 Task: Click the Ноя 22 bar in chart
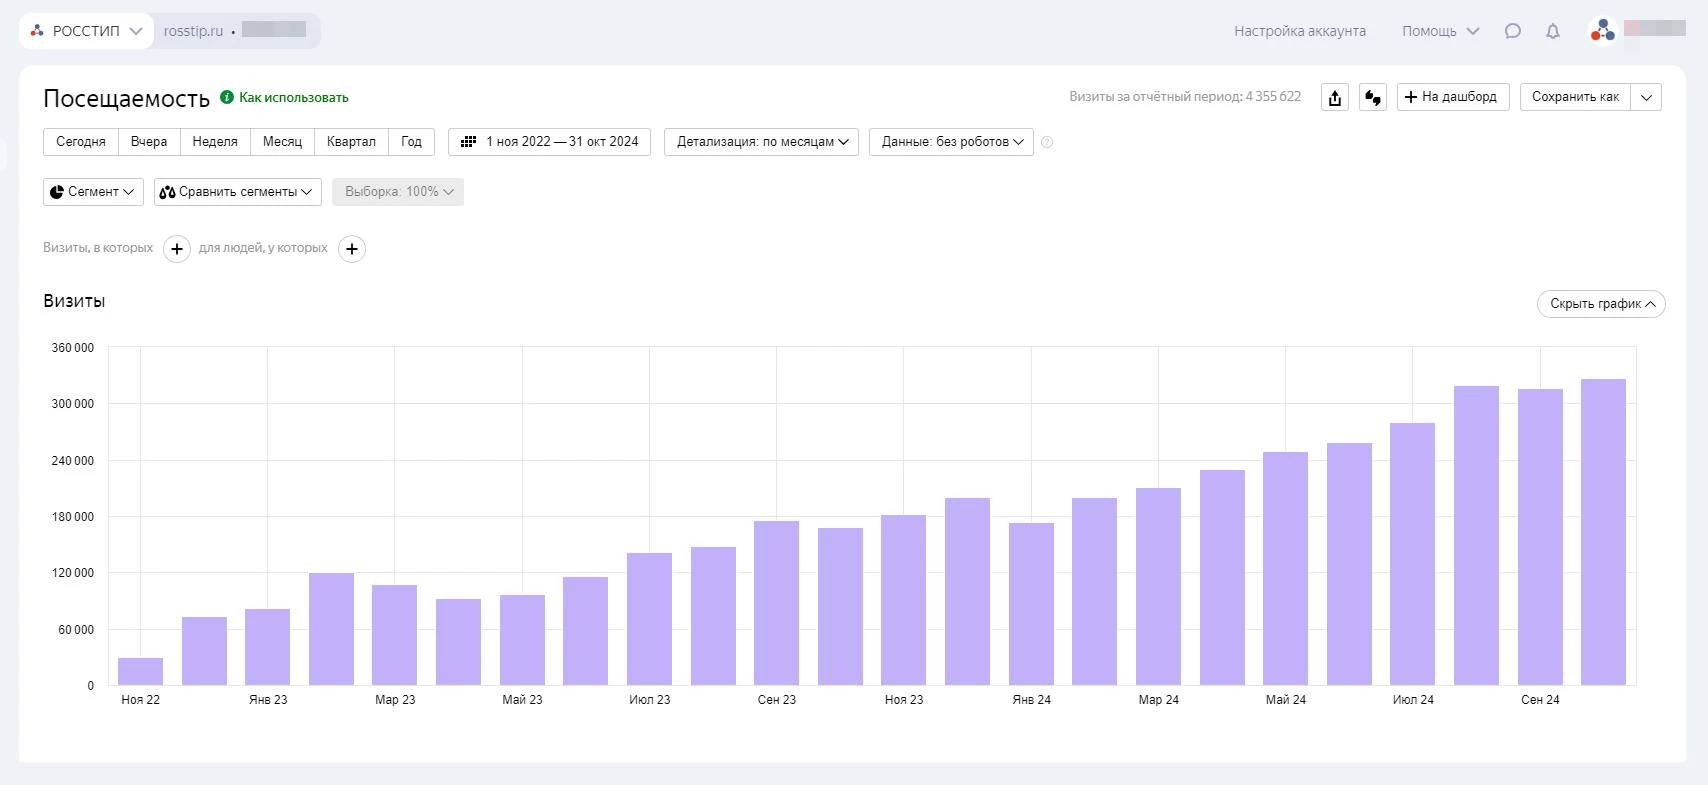coord(140,671)
